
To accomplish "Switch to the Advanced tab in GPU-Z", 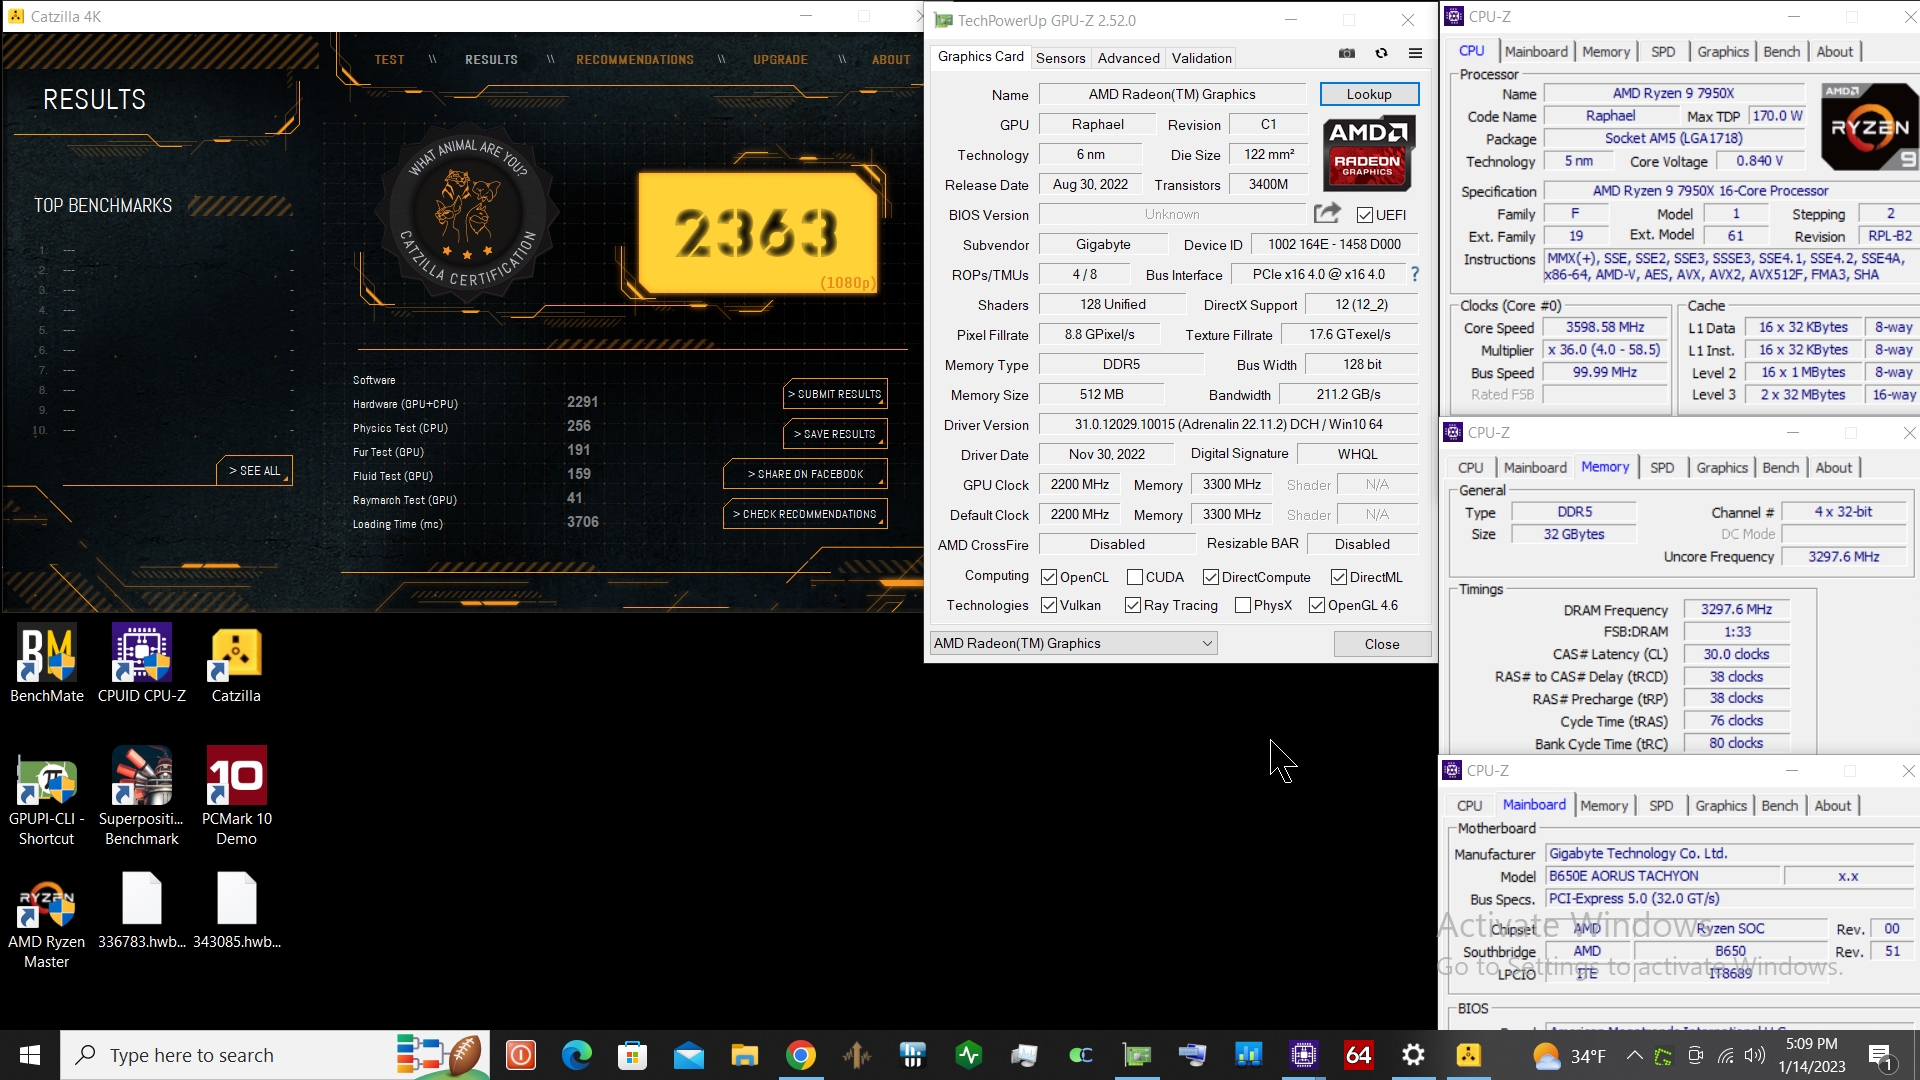I will click(1128, 58).
